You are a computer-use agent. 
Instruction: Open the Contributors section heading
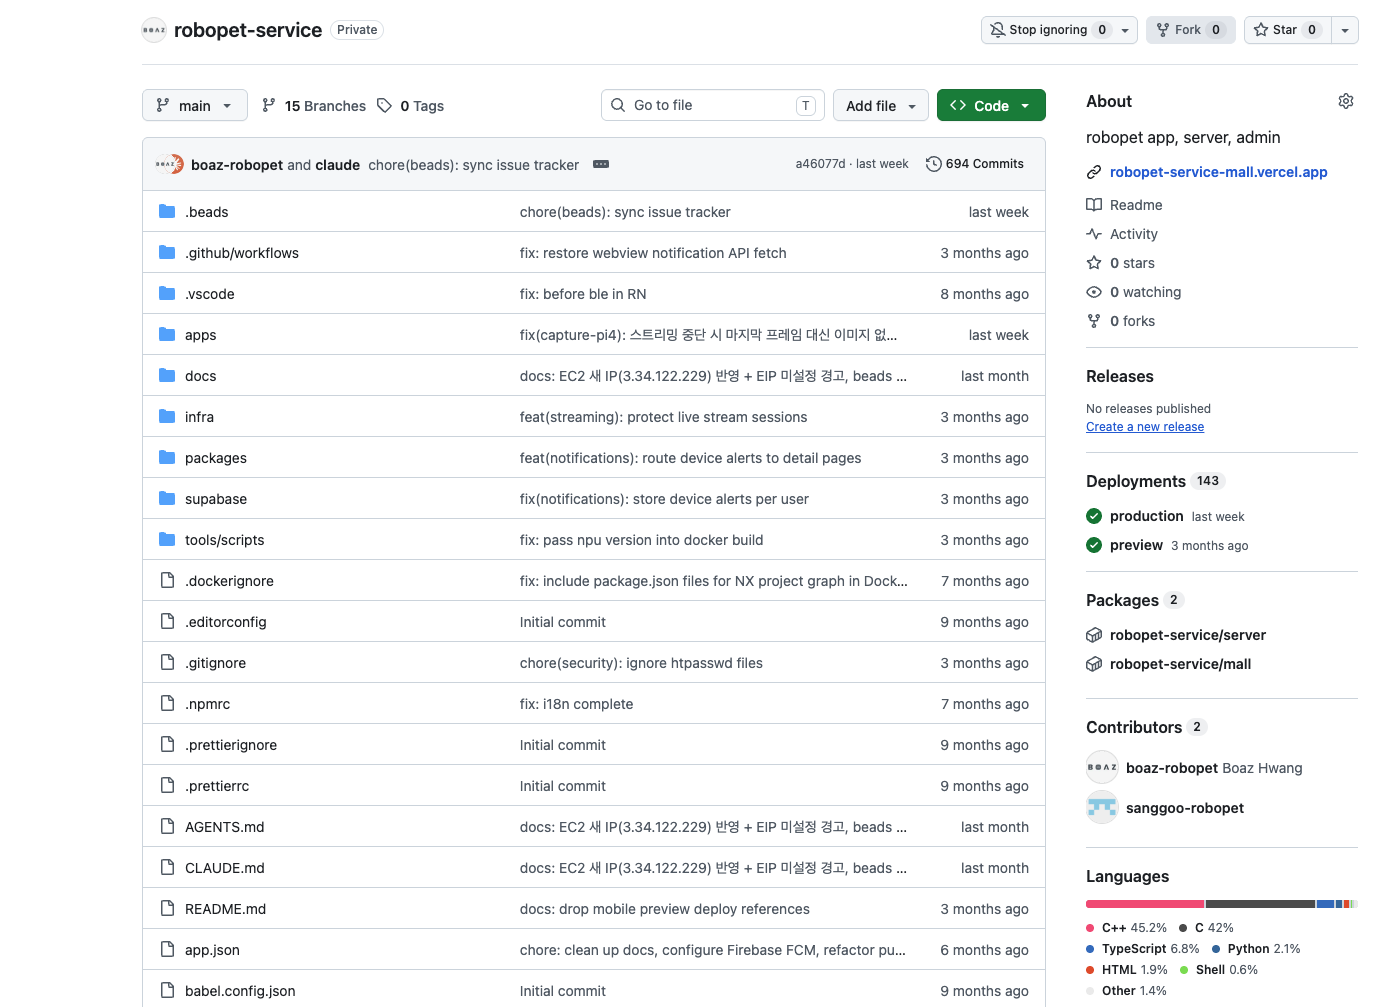[x=1134, y=727]
